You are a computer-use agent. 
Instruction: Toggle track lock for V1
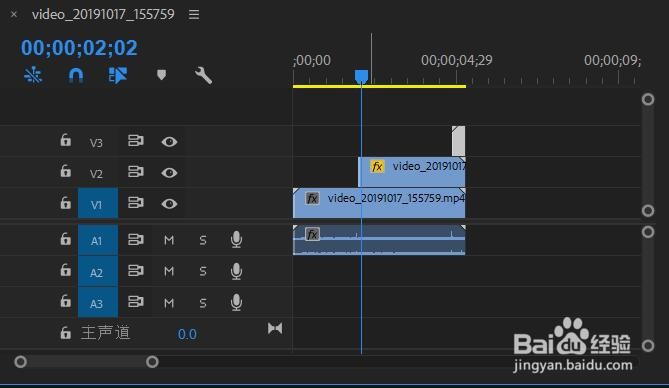click(65, 202)
